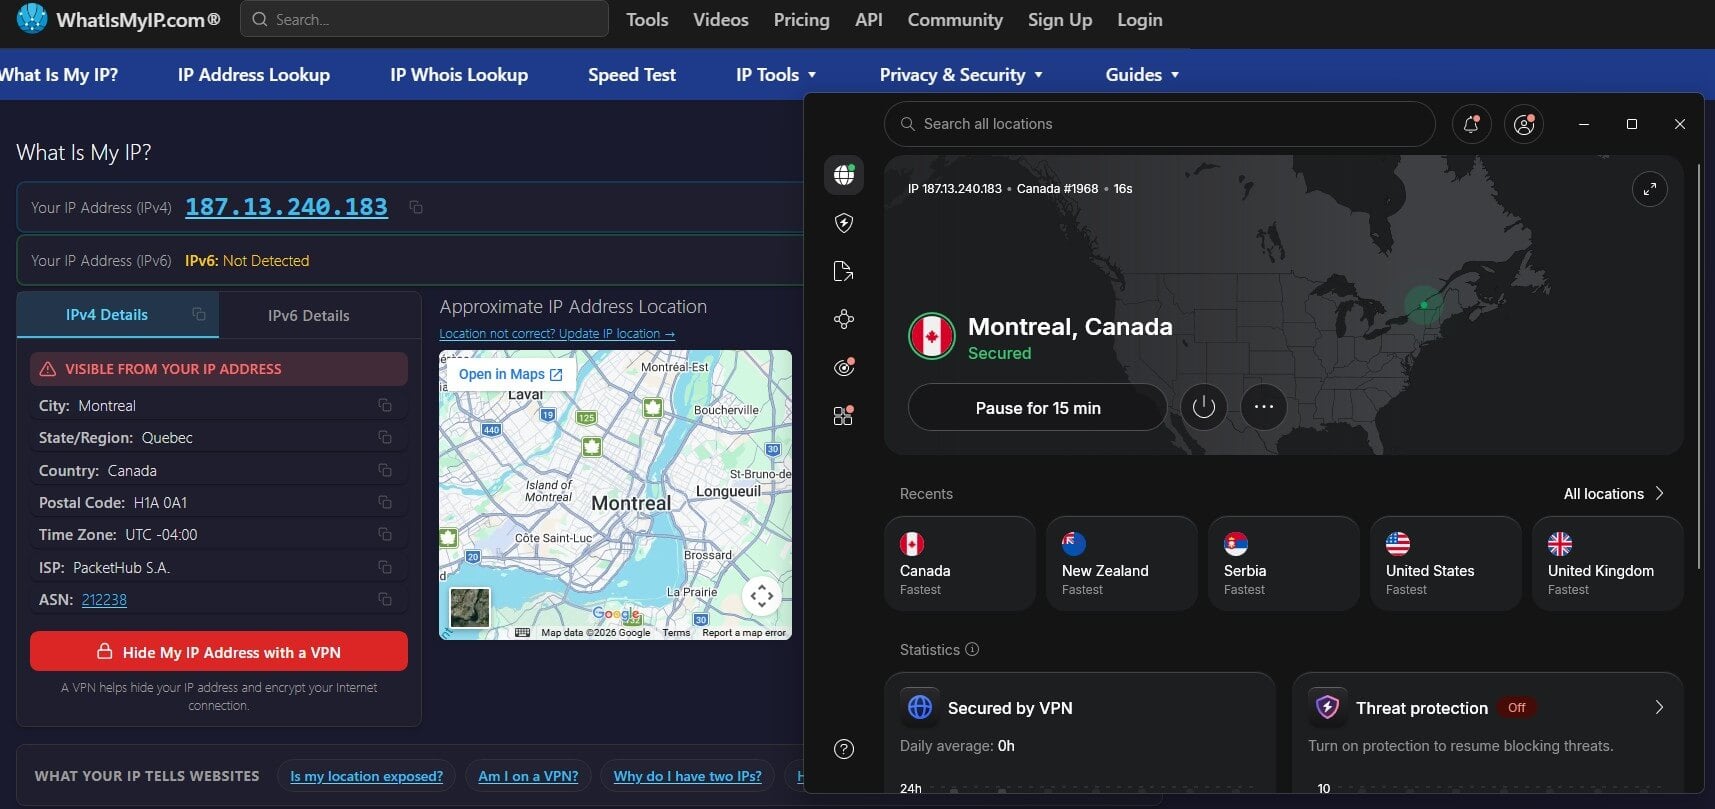Screen dimensions: 1715x809
Task: Open the Open in Maps link
Action: (x=511, y=374)
